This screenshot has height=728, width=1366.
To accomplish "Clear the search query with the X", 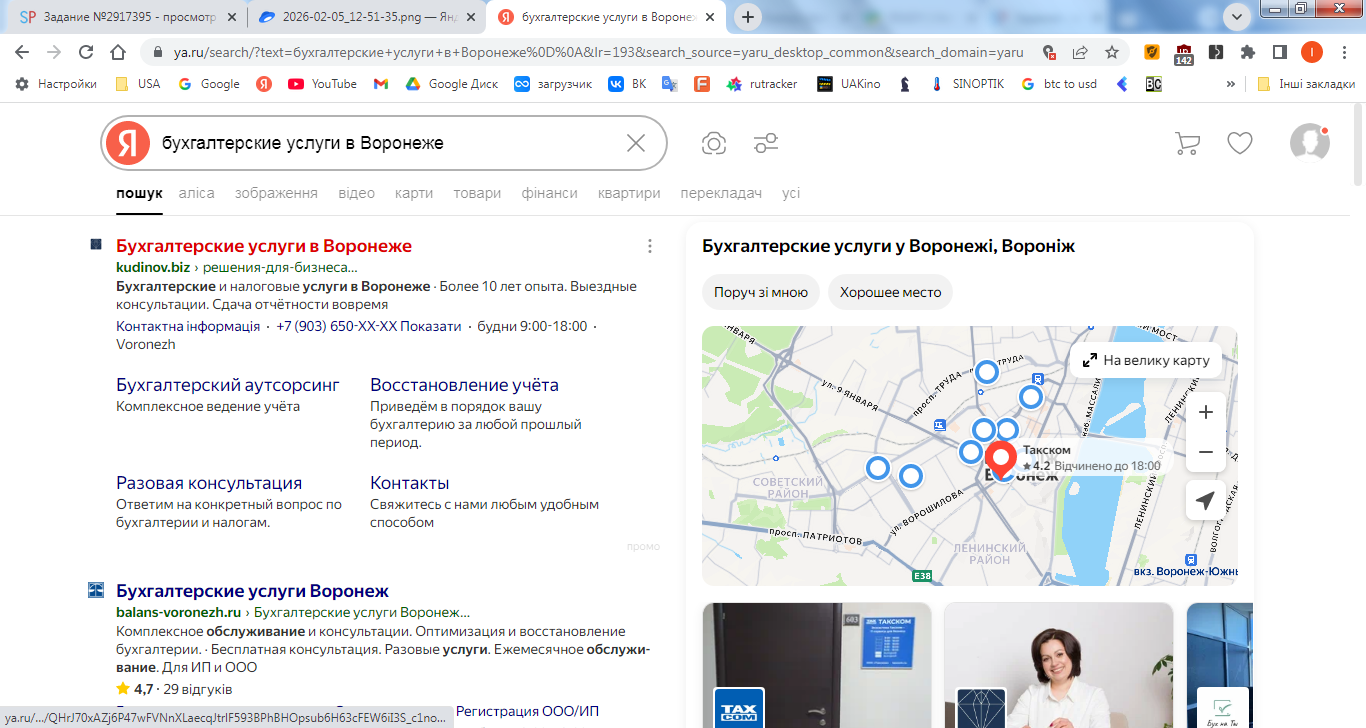I will pos(636,144).
